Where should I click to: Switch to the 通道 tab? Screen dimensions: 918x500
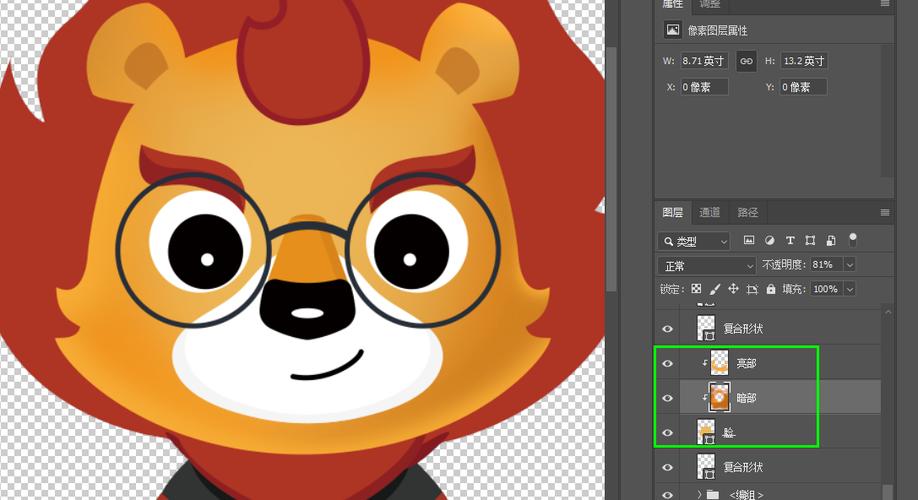[710, 213]
